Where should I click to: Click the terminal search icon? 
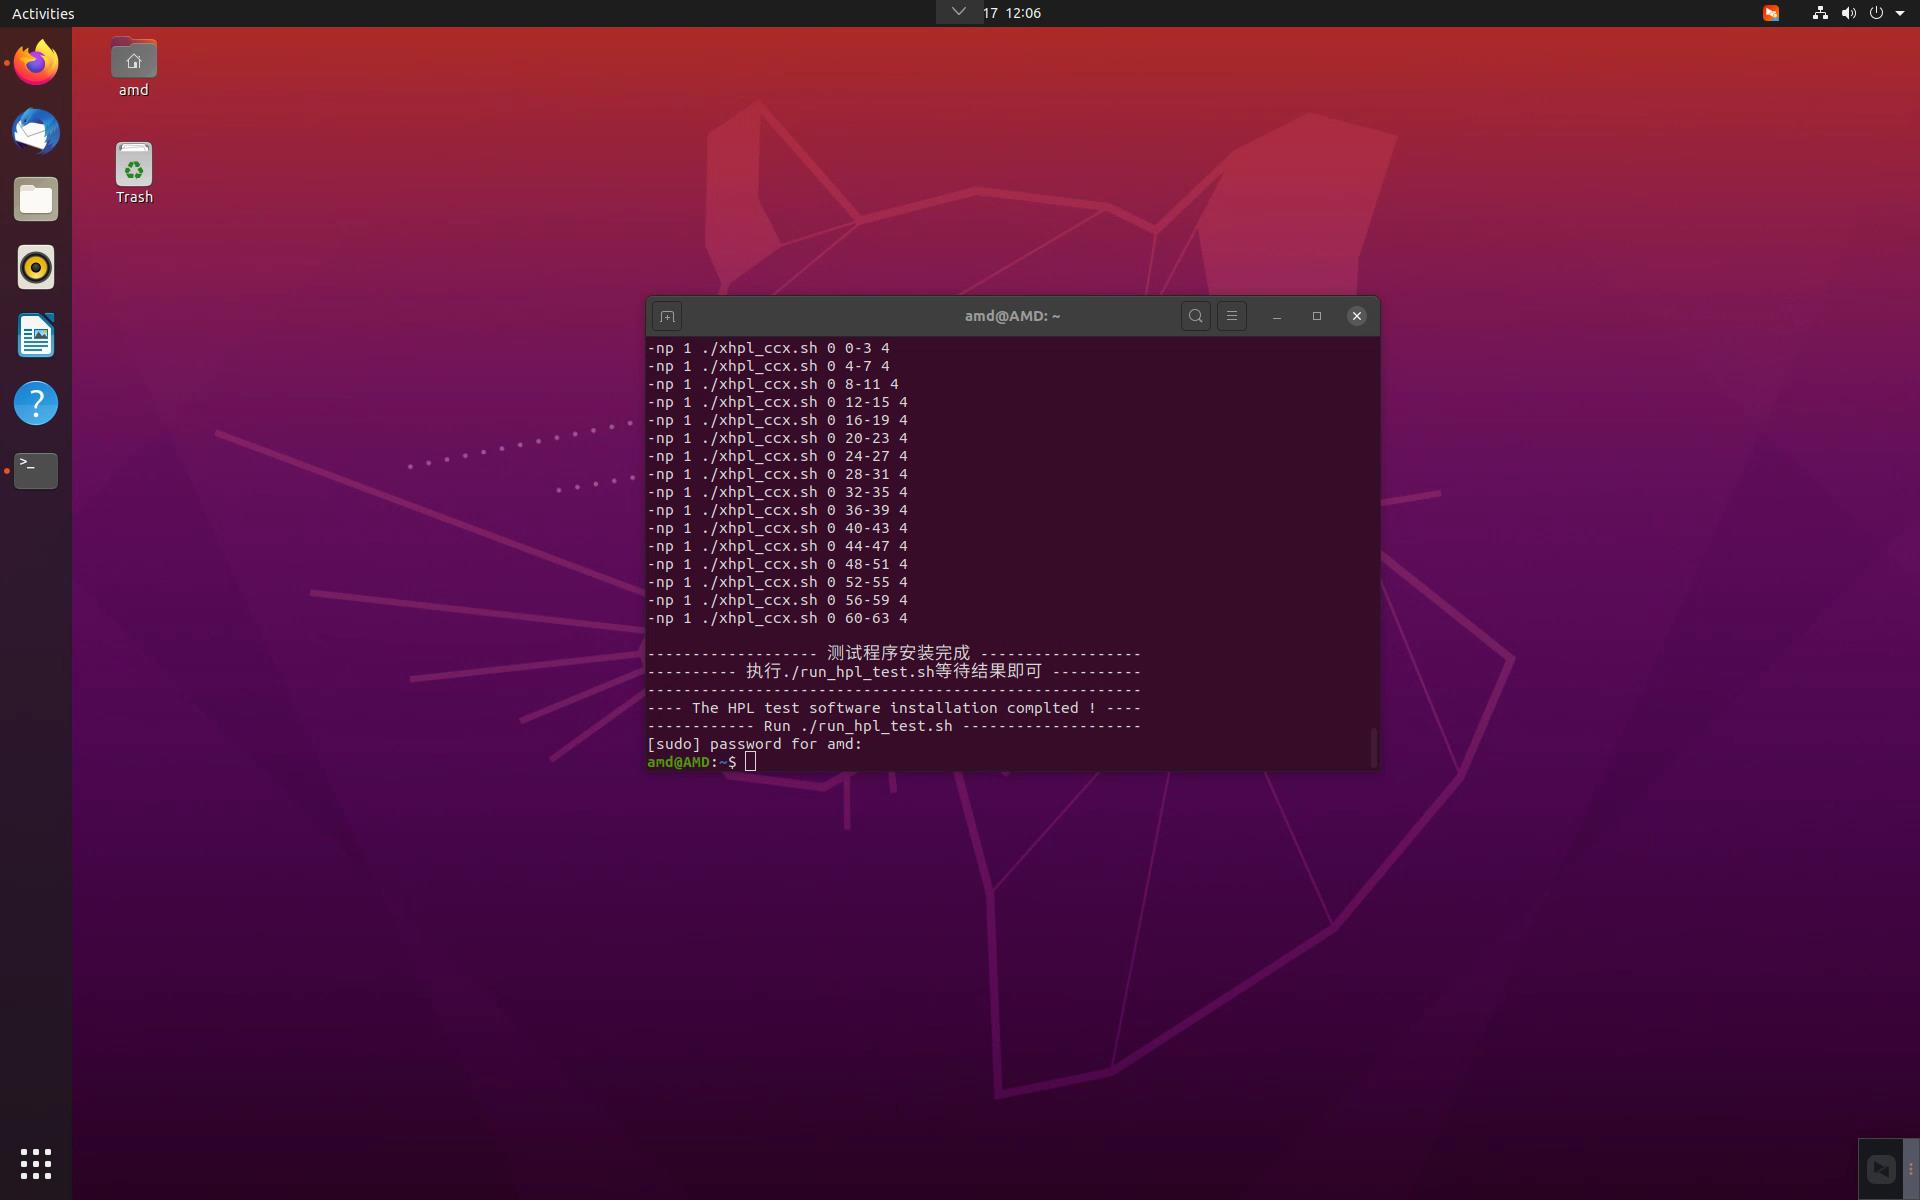pyautogui.click(x=1195, y=316)
